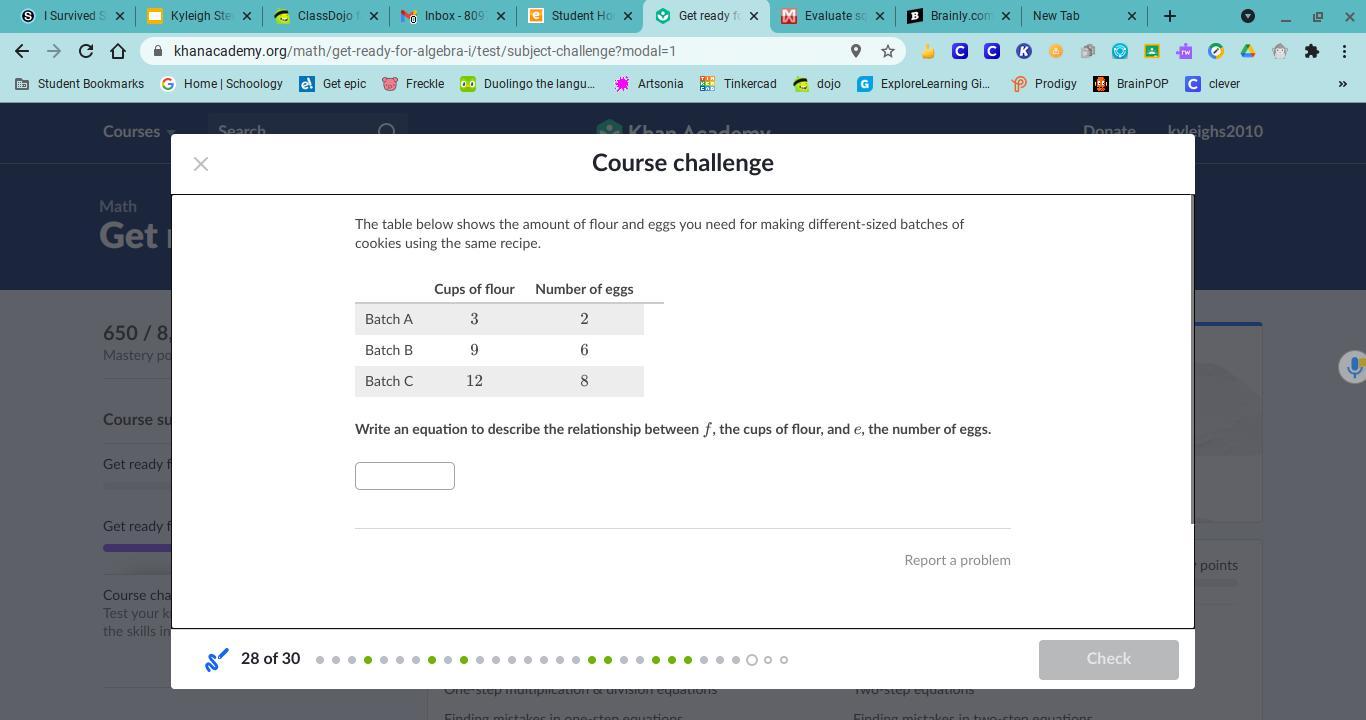Image resolution: width=1366 pixels, height=720 pixels.
Task: View site information via the lock icon
Action: coord(158,51)
